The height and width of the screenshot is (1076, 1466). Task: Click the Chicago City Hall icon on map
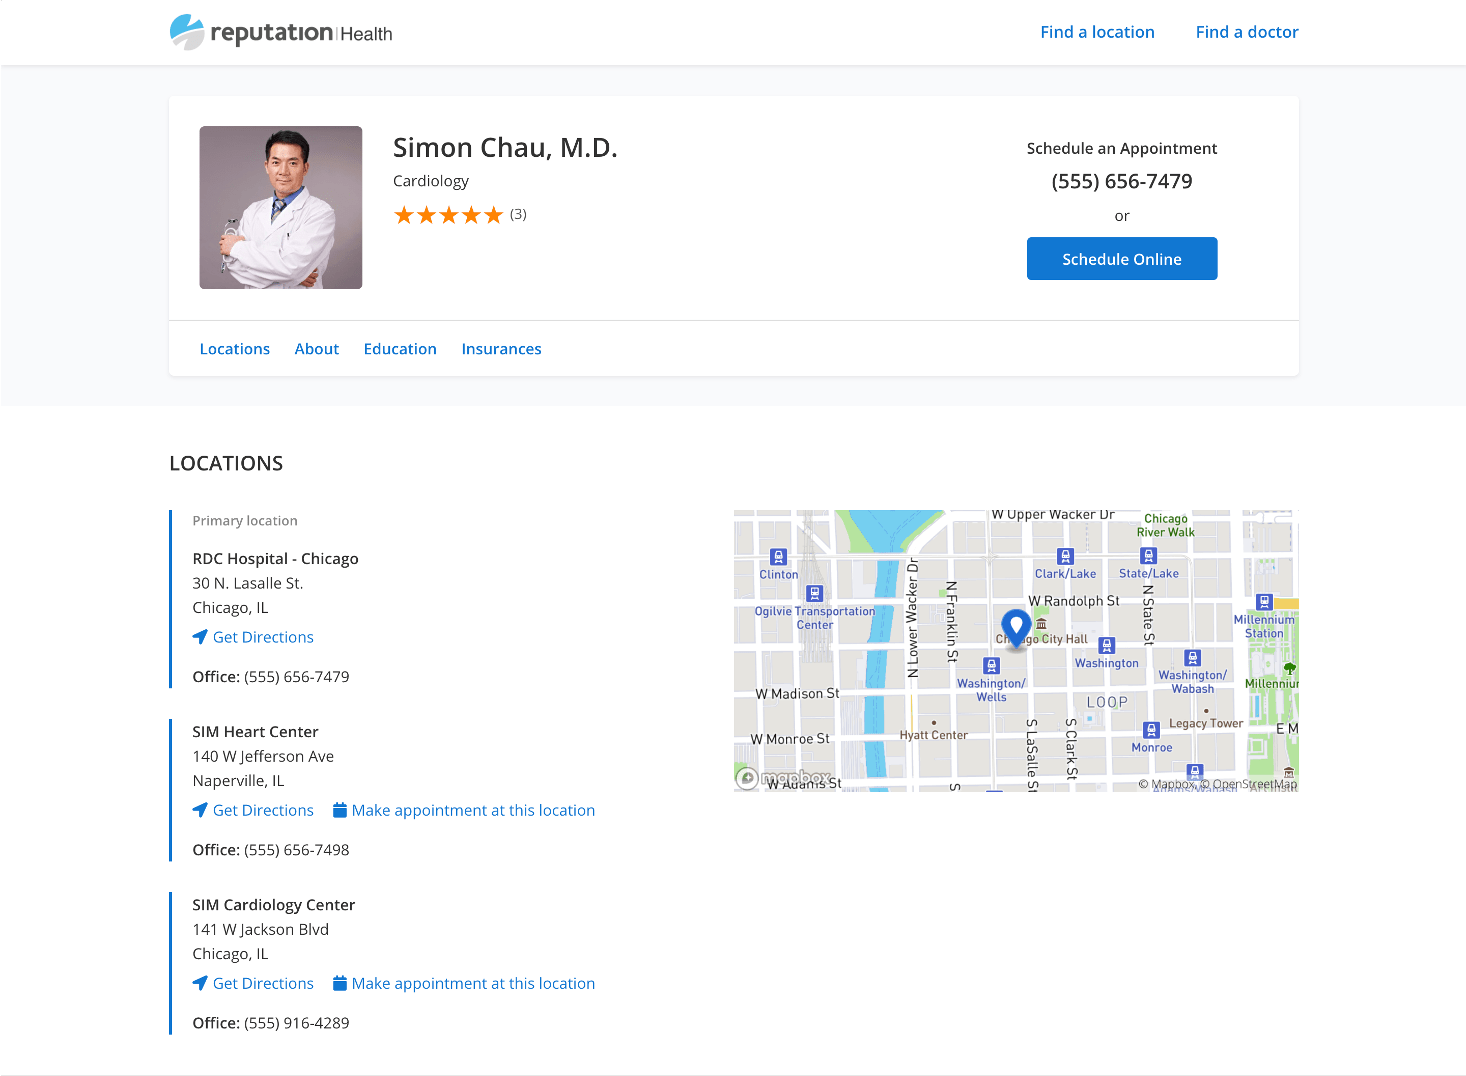[1041, 623]
